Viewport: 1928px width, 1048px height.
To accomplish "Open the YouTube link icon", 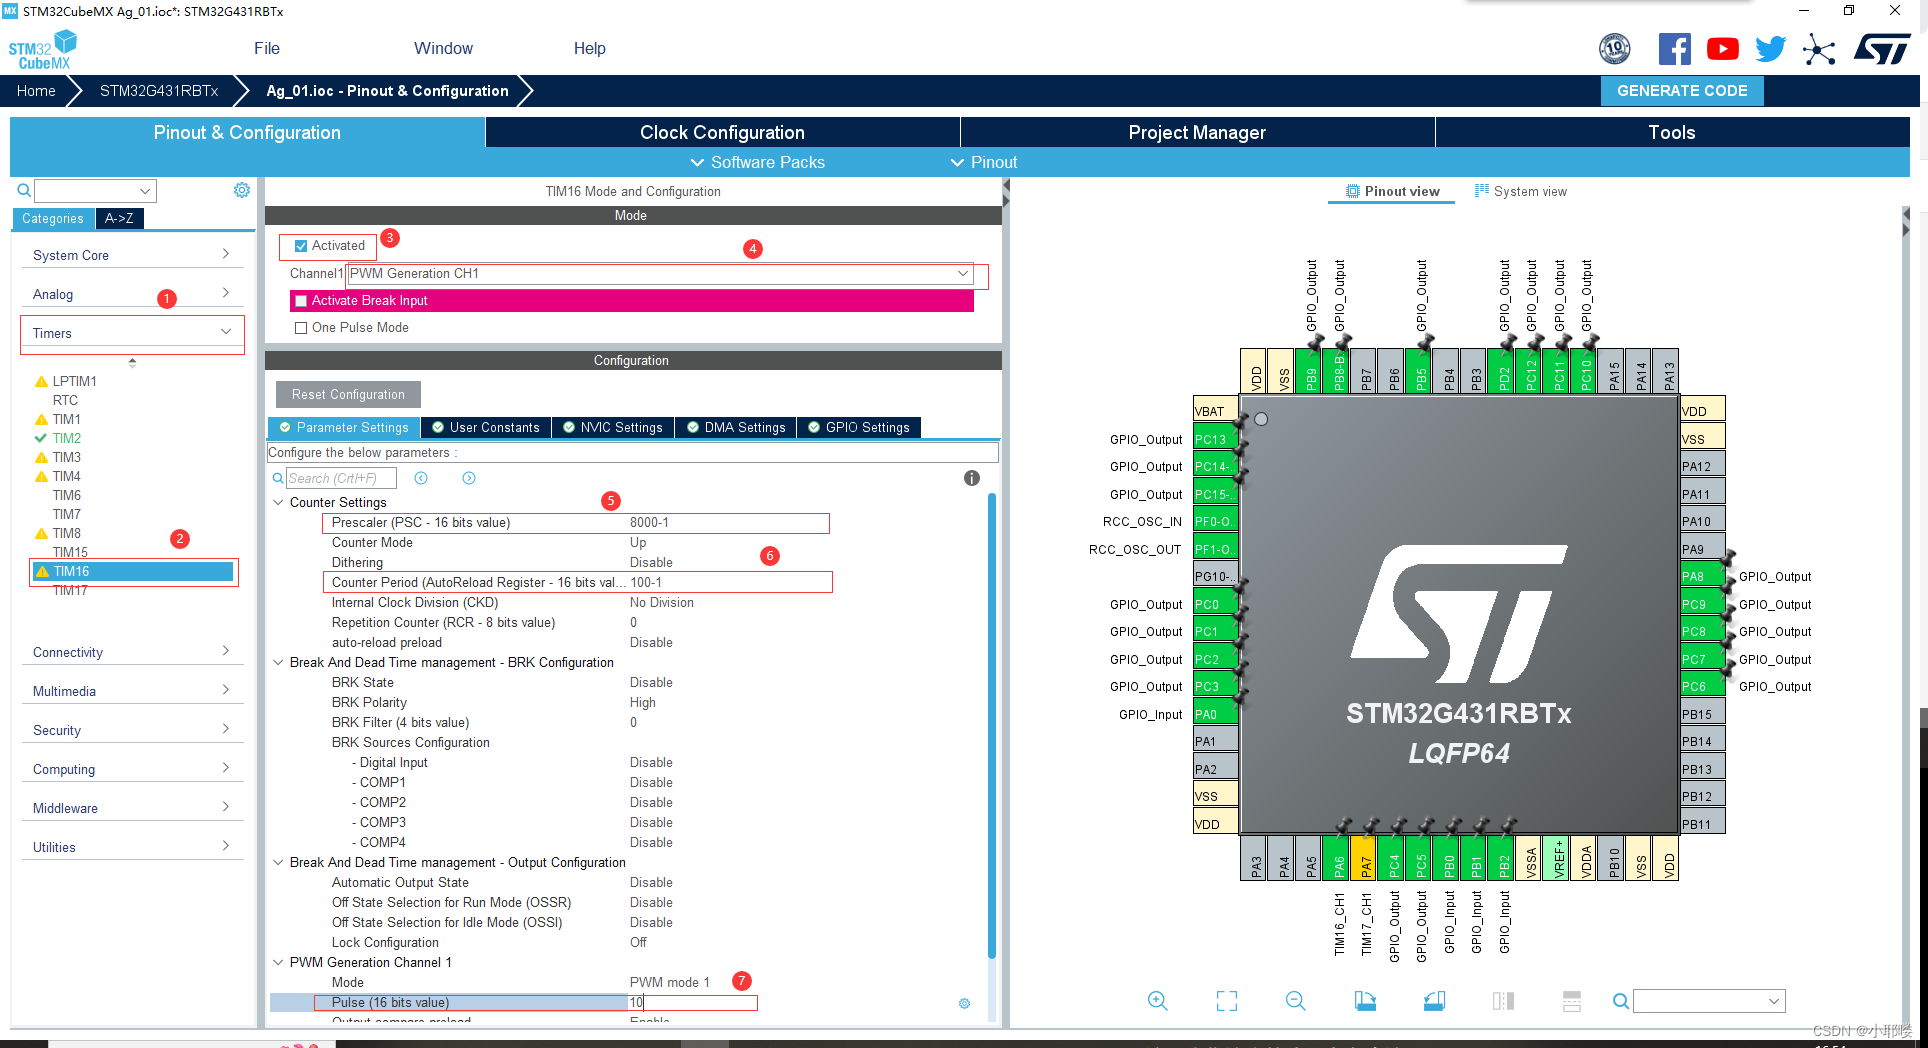I will [x=1723, y=49].
